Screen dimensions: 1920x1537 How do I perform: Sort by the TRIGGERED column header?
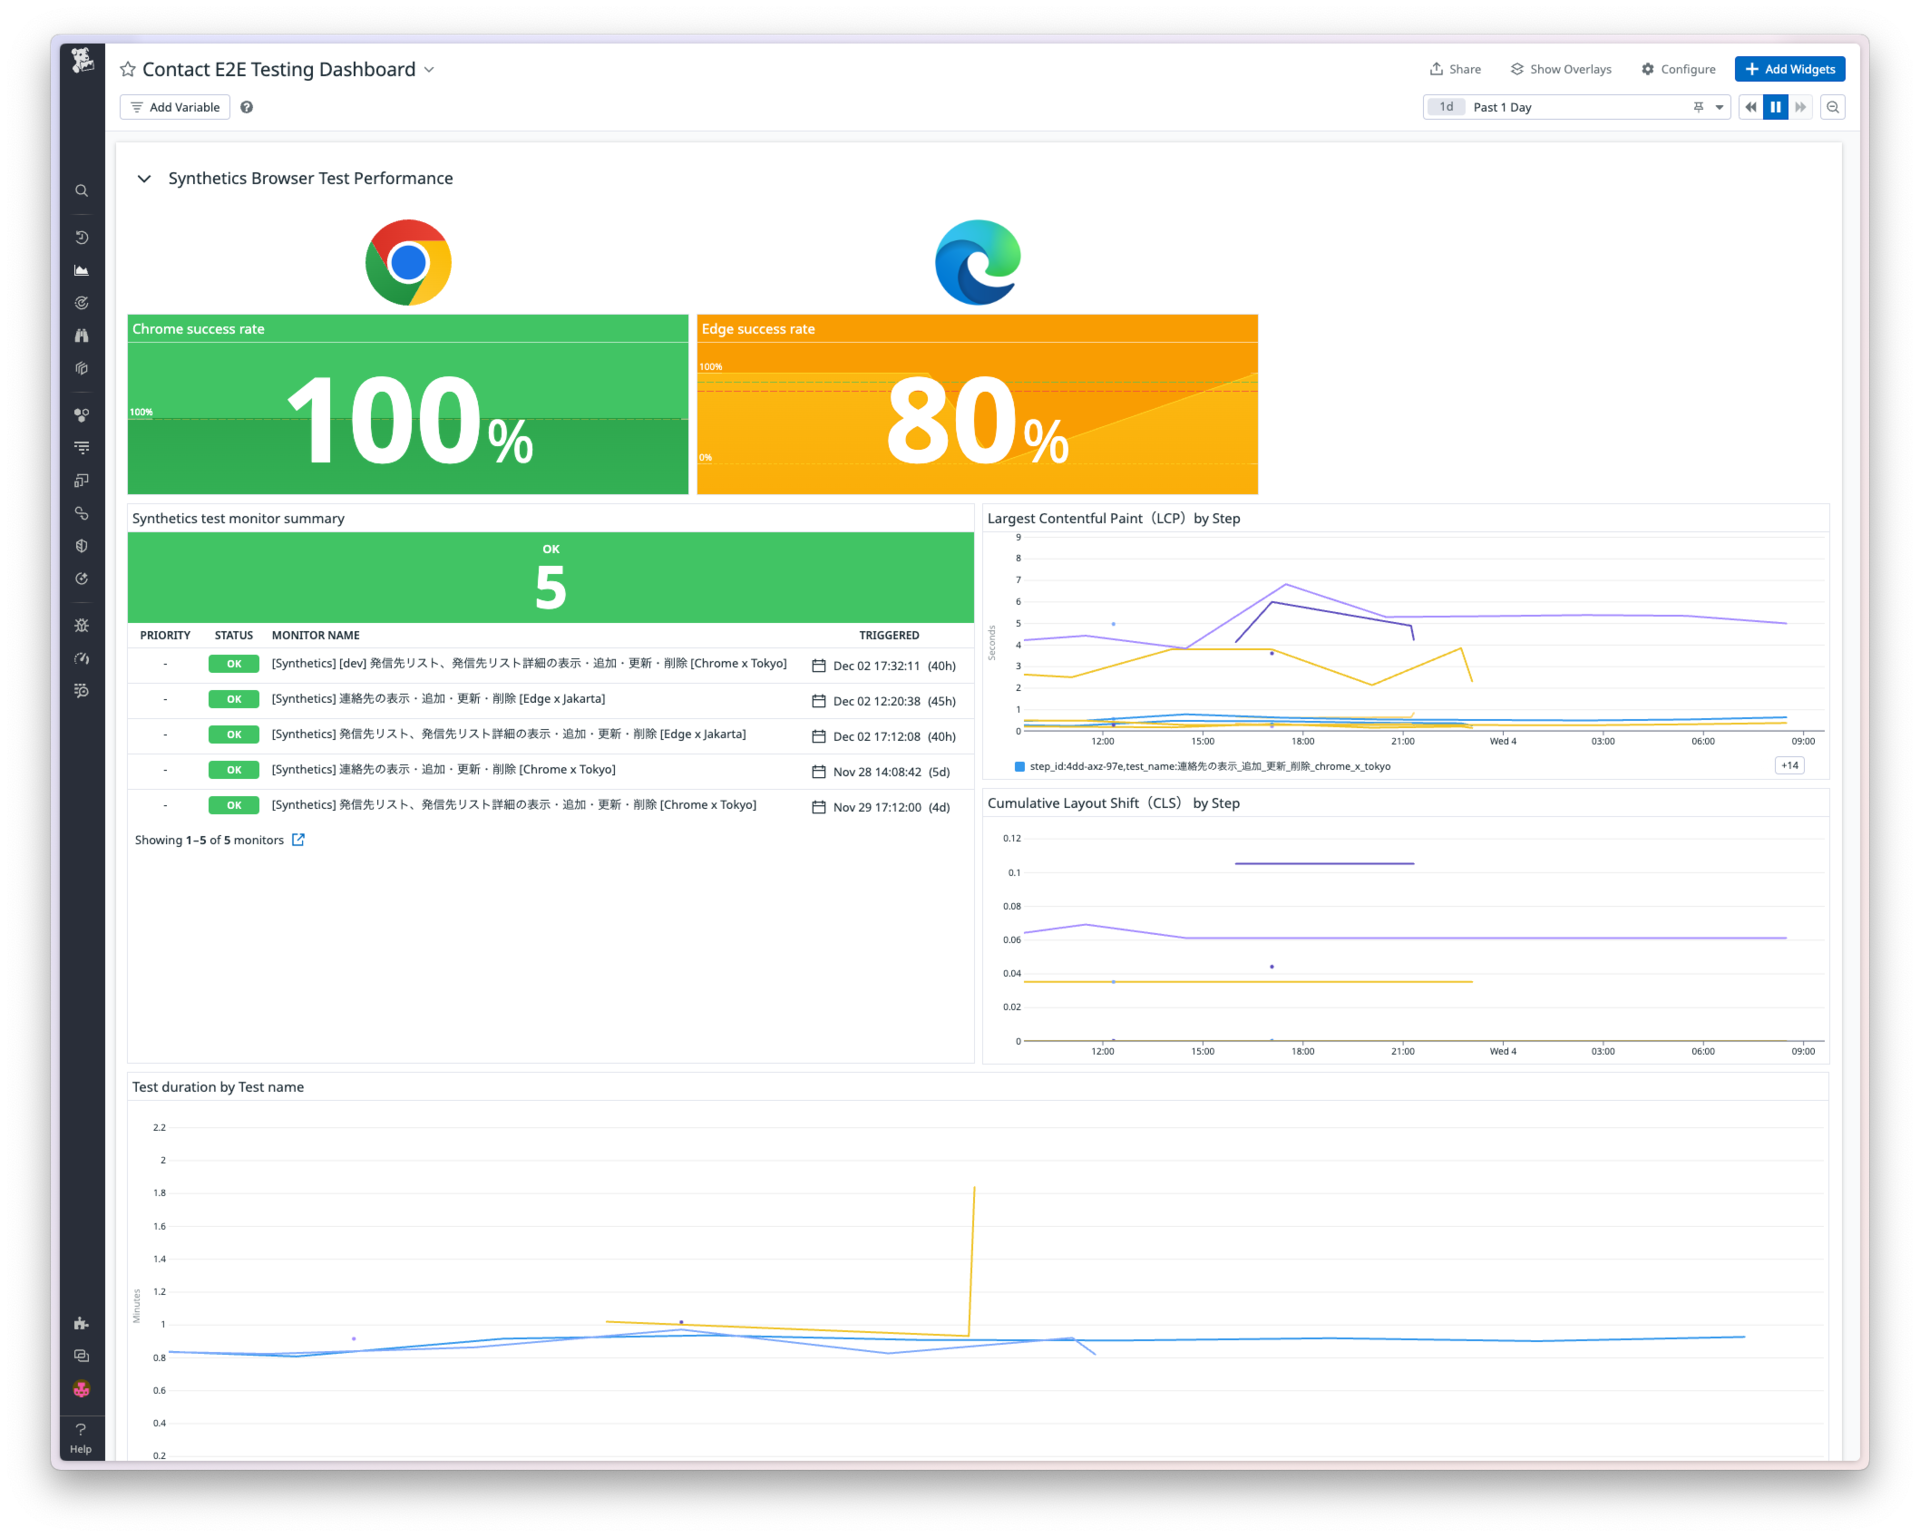[x=889, y=635]
